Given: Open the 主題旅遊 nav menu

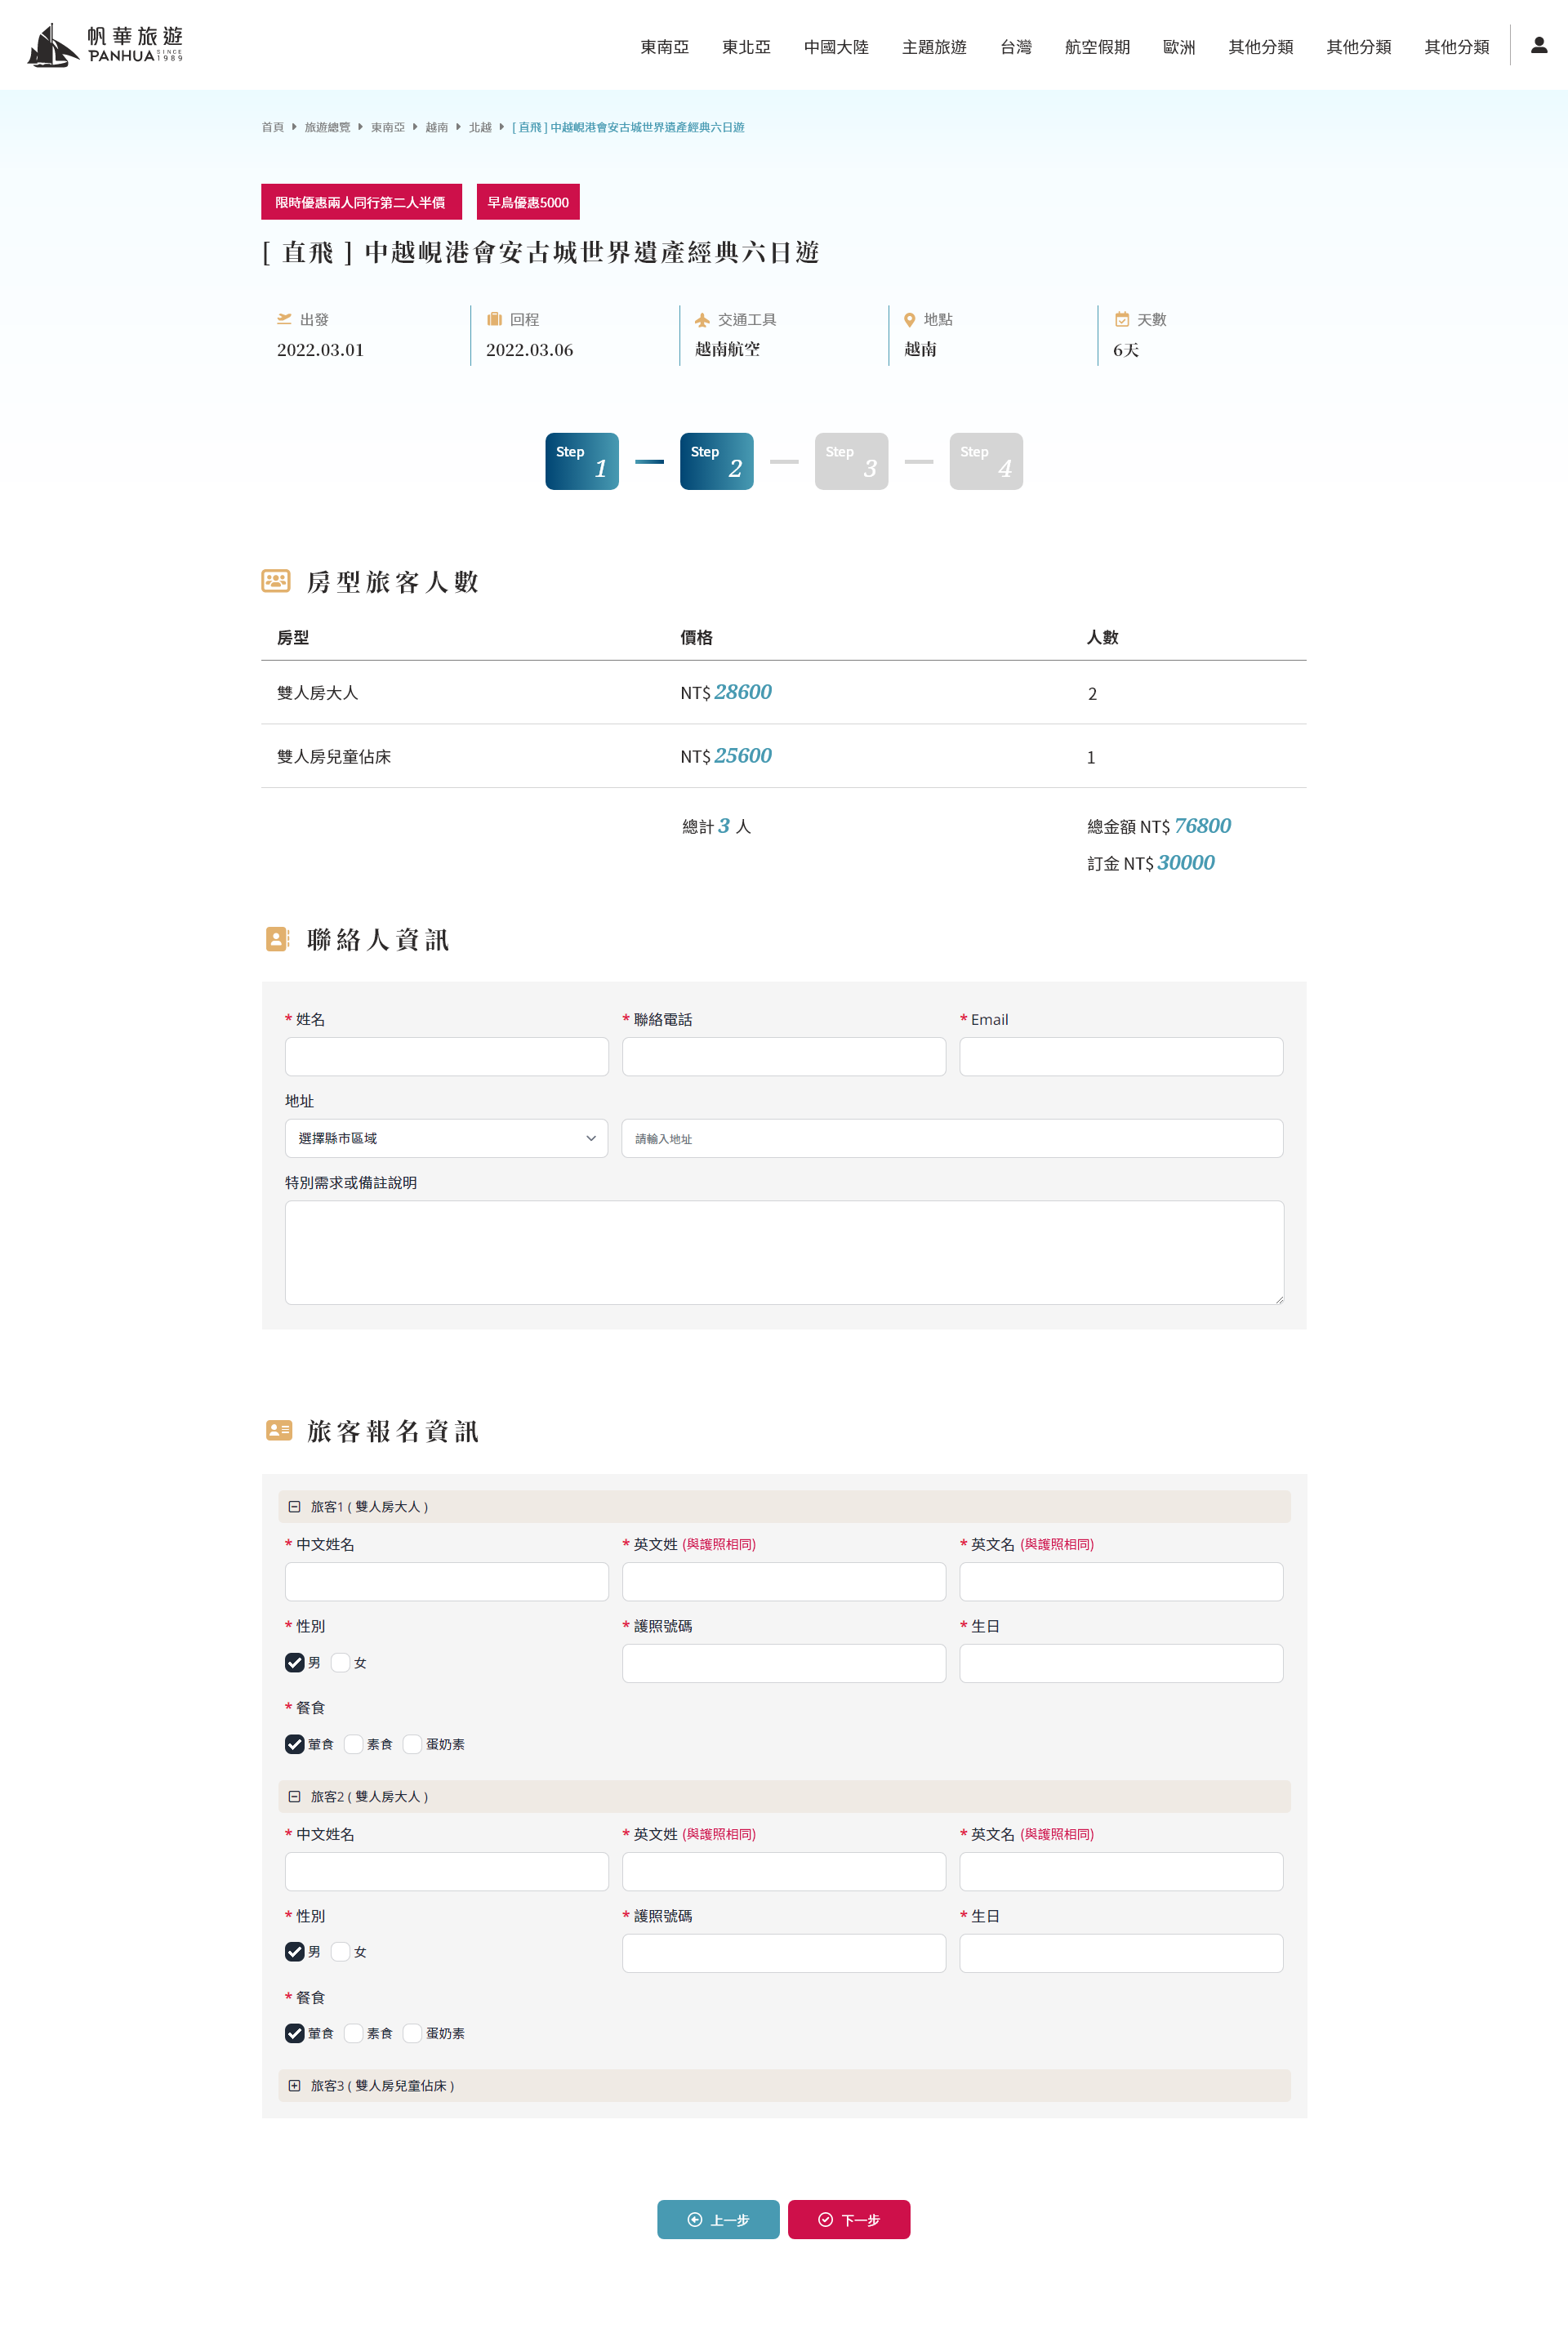Looking at the screenshot, I should tap(934, 47).
